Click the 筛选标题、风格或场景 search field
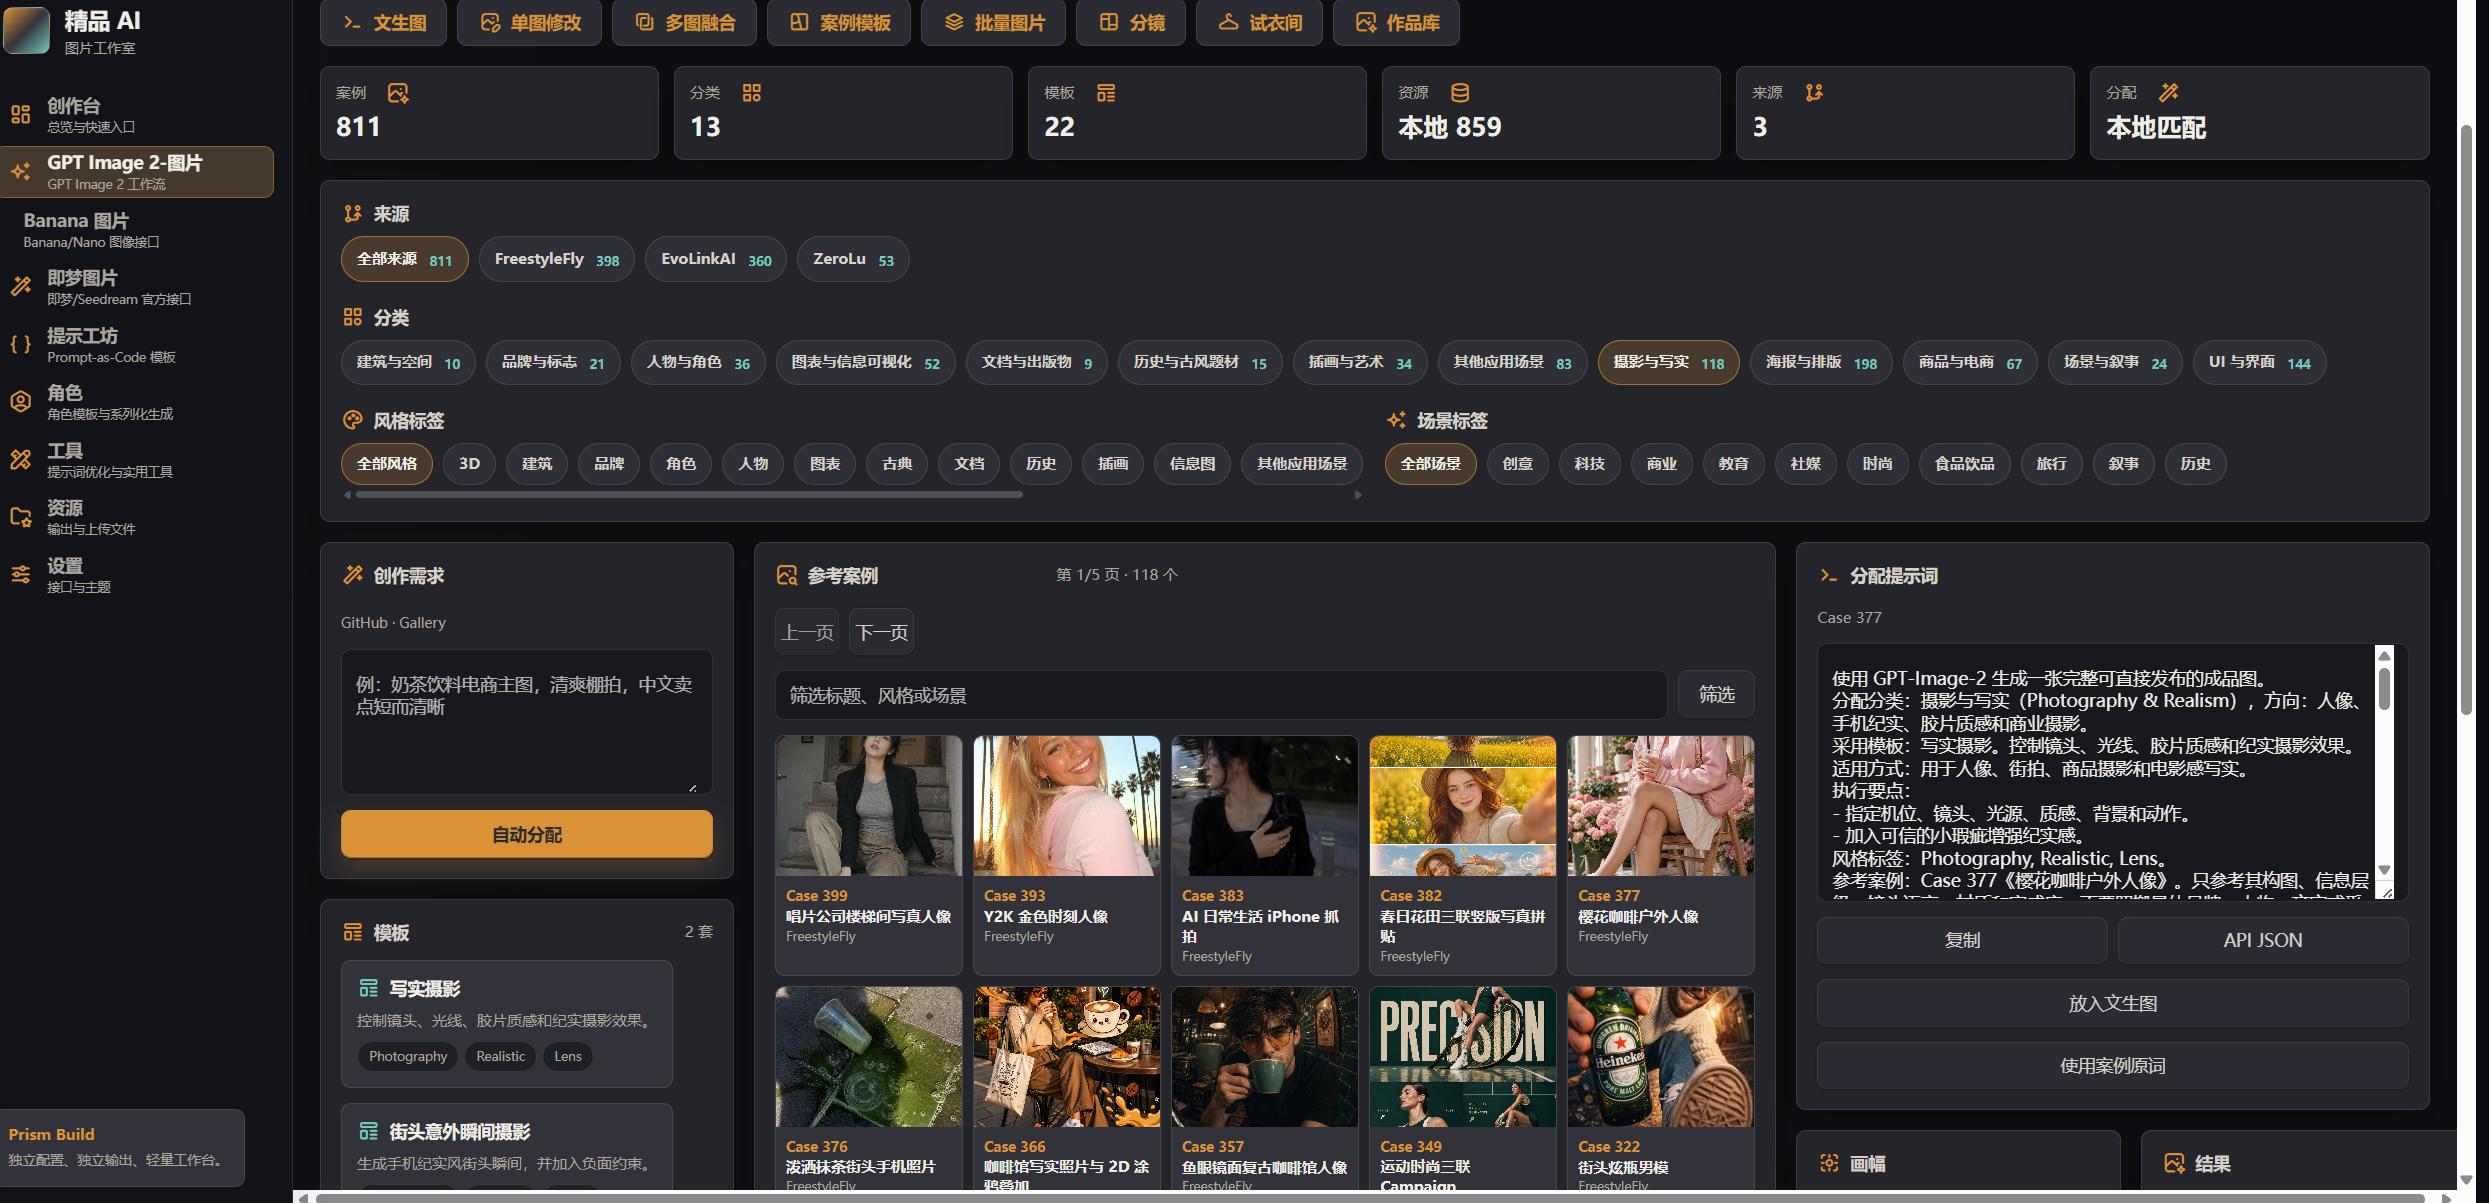The width and height of the screenshot is (2489, 1203). [x=1220, y=695]
